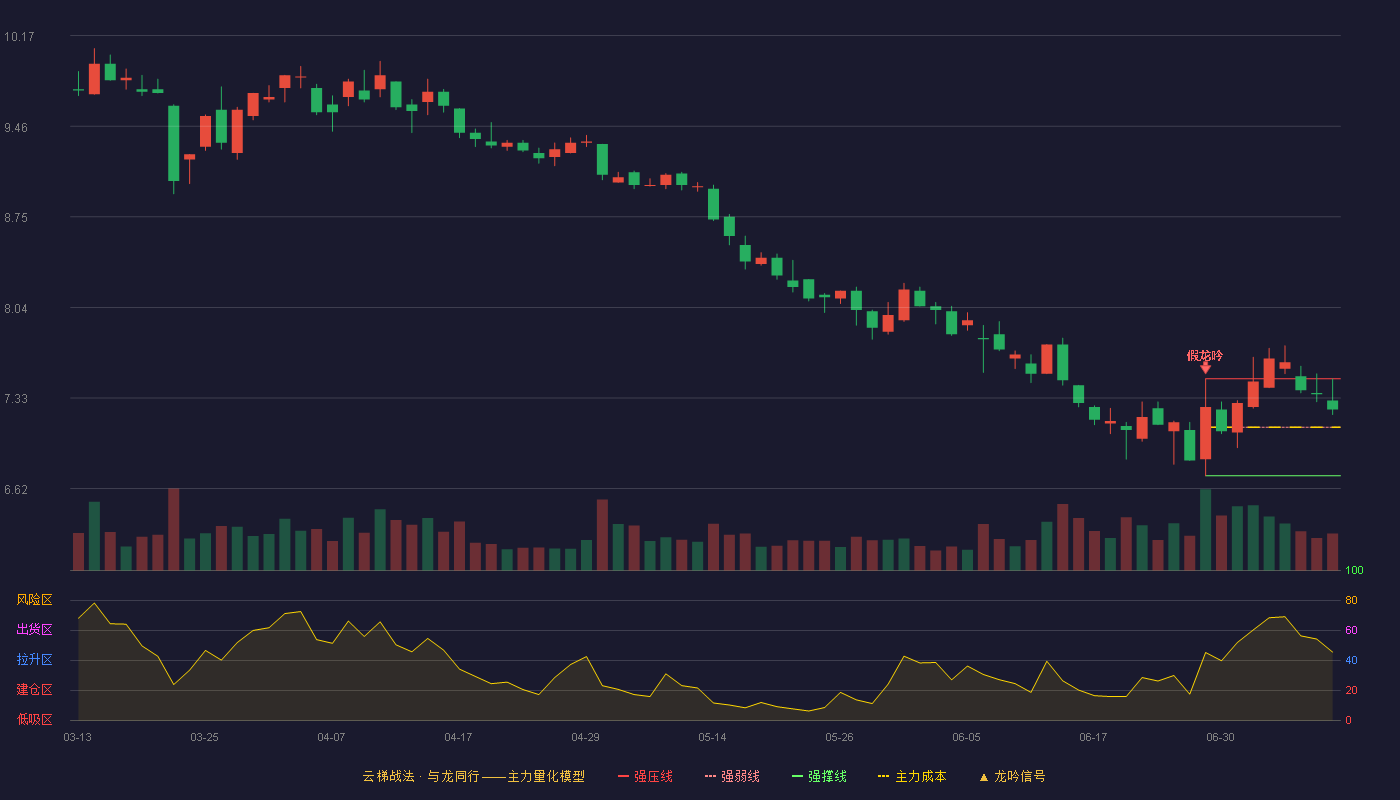Click the tallest green volume bar near 06-30

click(1205, 530)
